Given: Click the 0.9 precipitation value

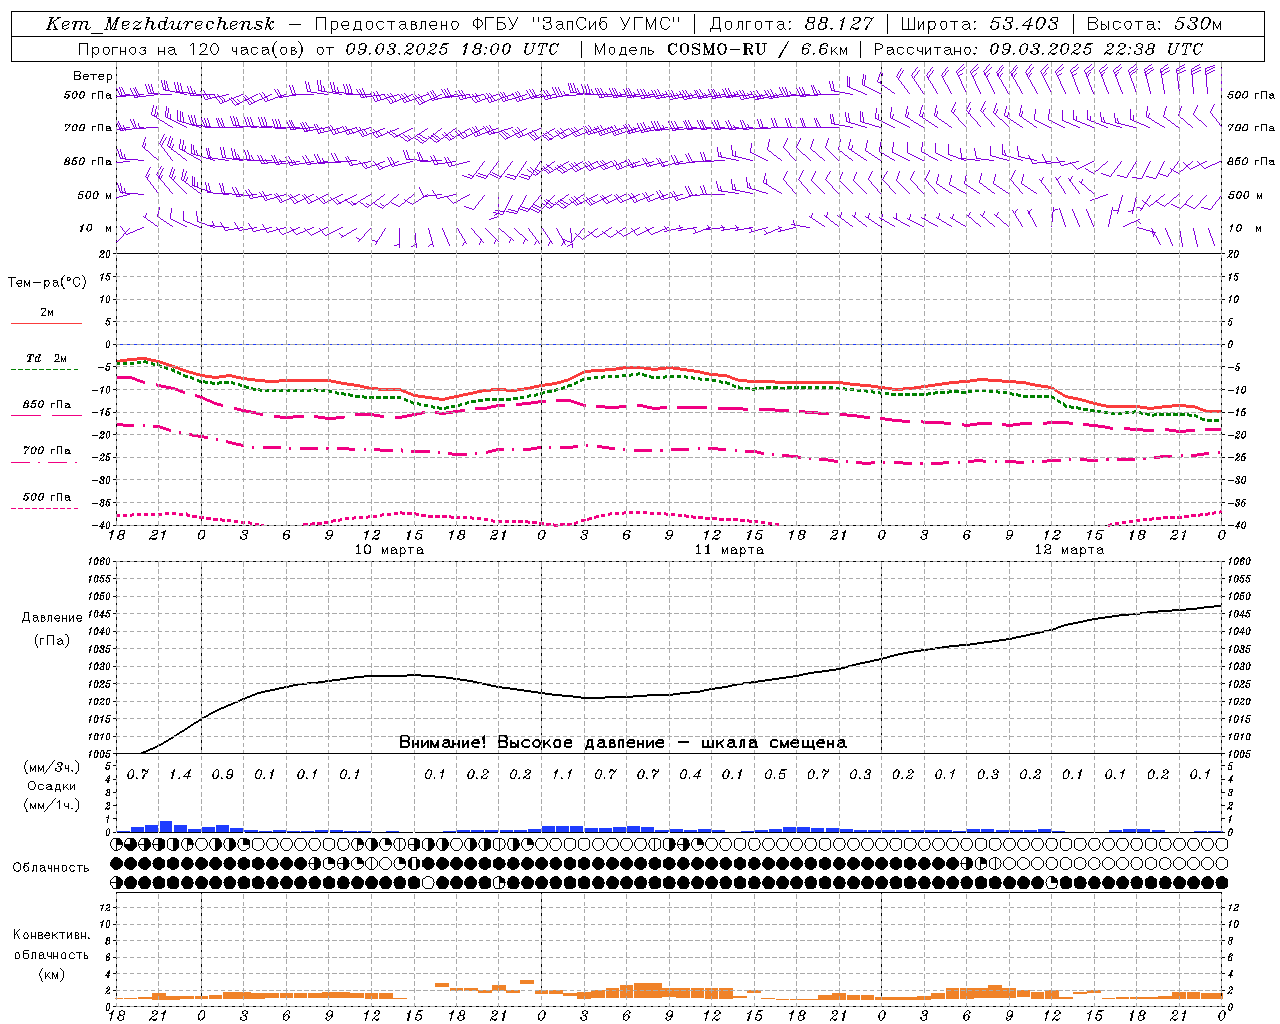Looking at the screenshot, I should click(222, 775).
